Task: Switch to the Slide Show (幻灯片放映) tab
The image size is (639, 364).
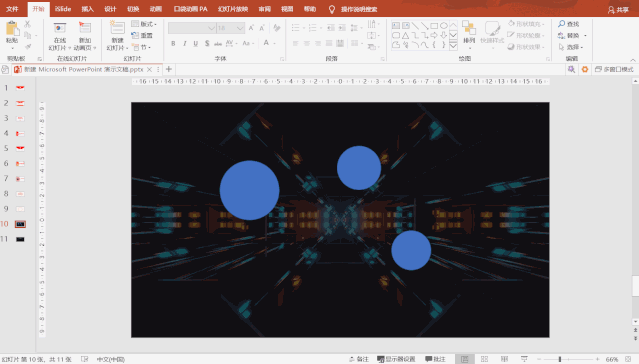Action: pyautogui.click(x=233, y=9)
